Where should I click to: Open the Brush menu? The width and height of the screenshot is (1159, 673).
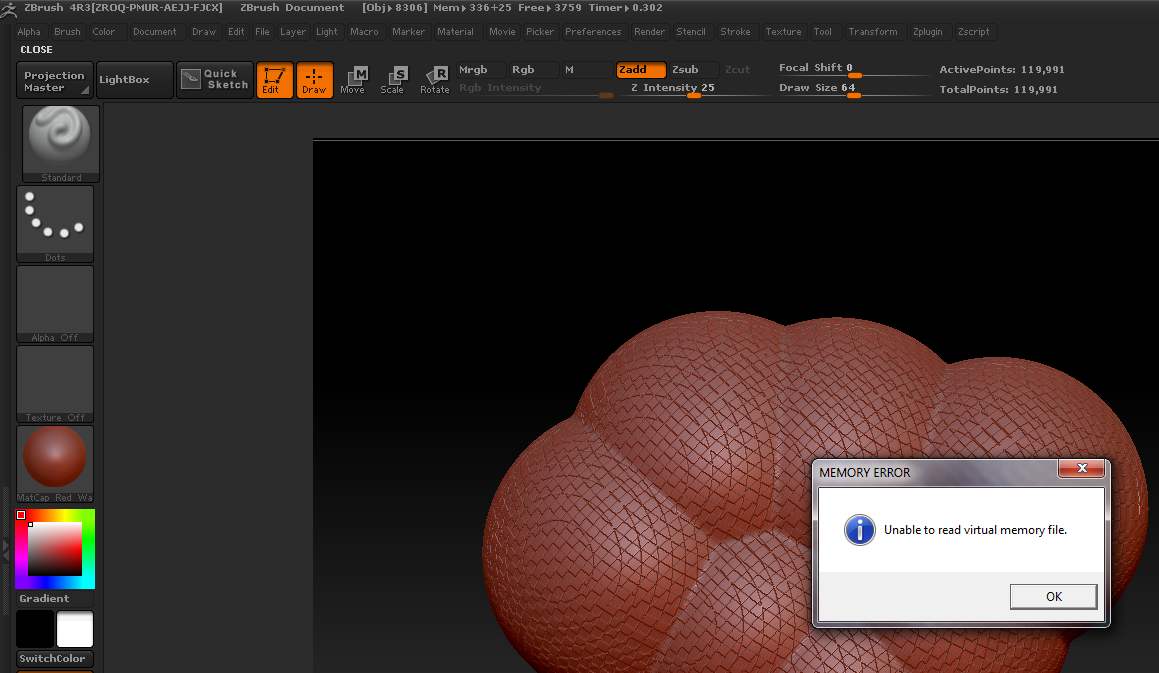pos(67,32)
